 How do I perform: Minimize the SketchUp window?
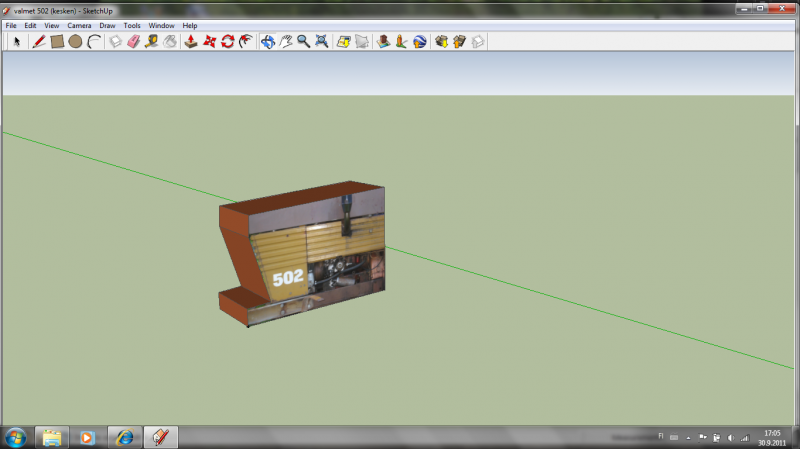point(743,8)
